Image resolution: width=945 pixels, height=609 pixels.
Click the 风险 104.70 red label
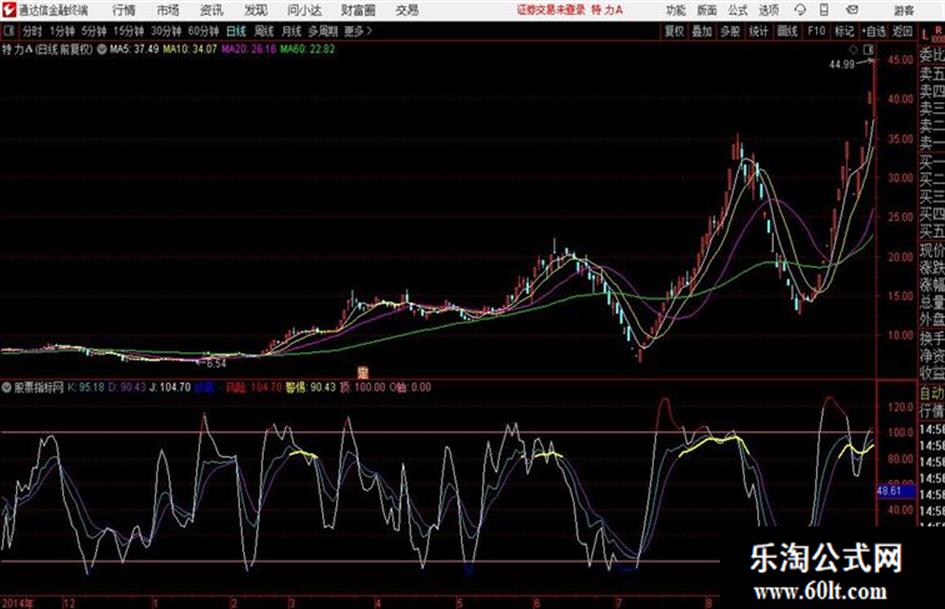pyautogui.click(x=254, y=388)
